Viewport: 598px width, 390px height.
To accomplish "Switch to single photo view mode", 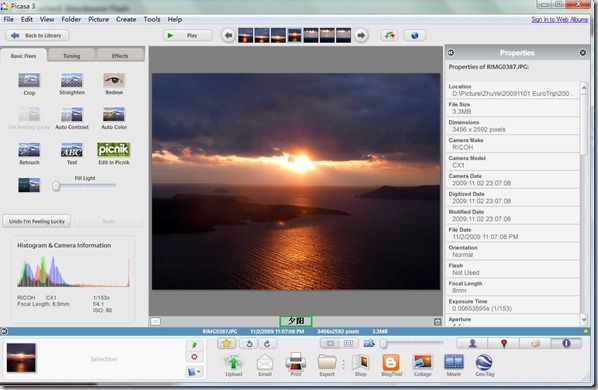I will [330, 343].
